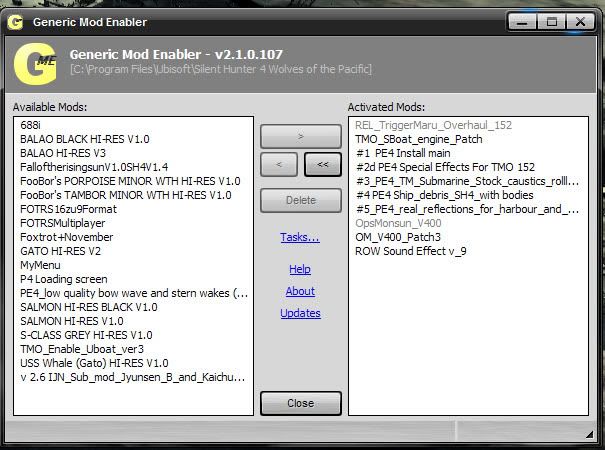This screenshot has width=605, height=450.
Task: Minimize the Generic Mod Enabler window
Action: coord(522,22)
